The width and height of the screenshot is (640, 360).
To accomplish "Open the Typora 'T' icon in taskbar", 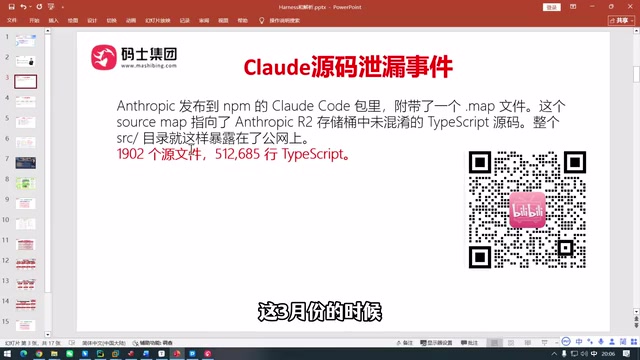I will coord(162,353).
